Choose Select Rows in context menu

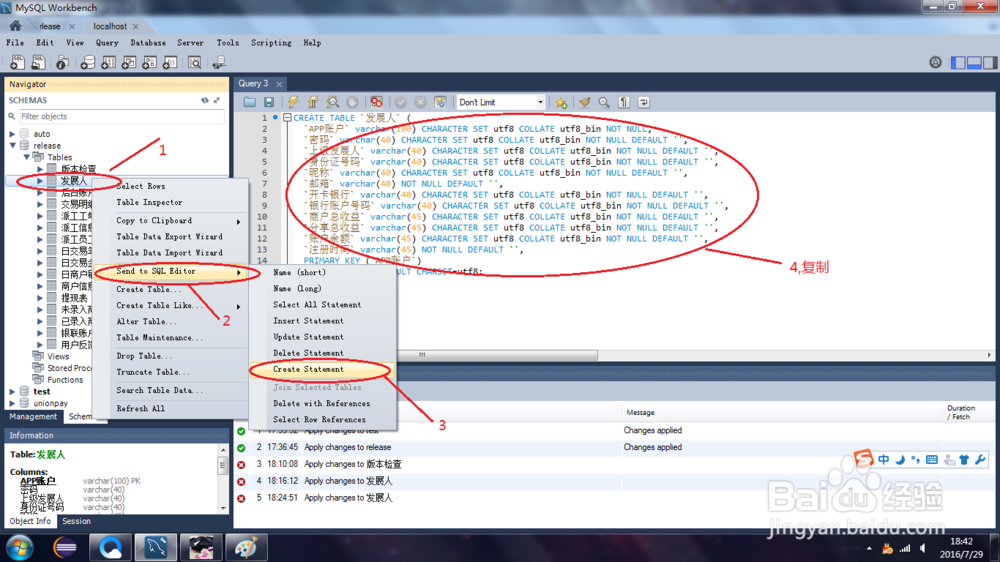tap(171, 186)
